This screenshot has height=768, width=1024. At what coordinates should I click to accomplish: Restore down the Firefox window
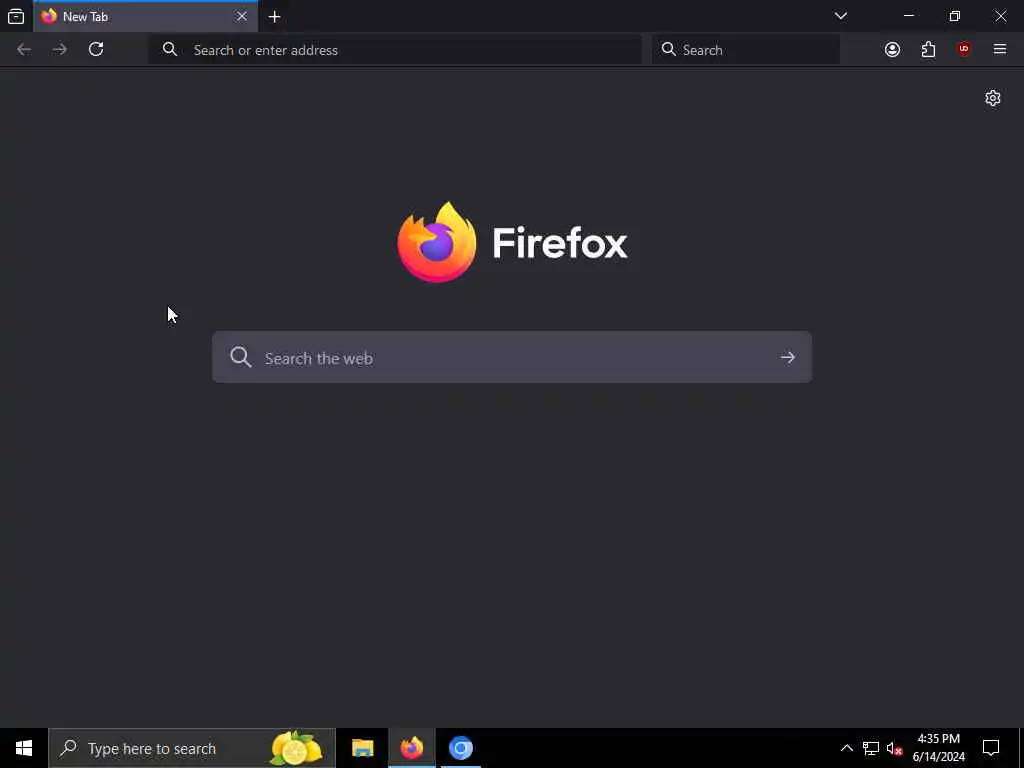955,16
